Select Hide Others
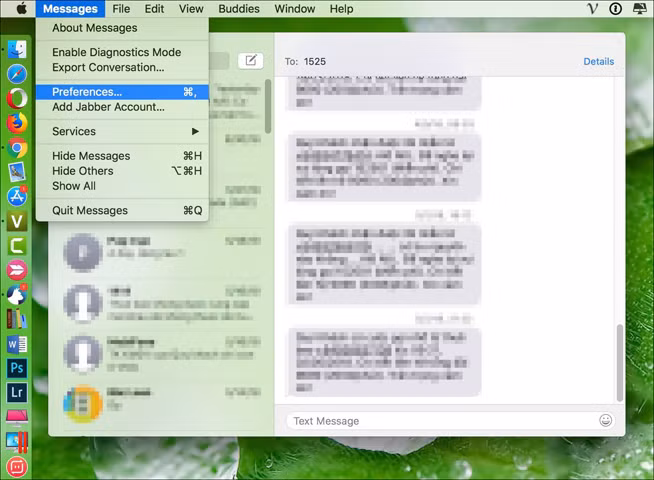 122,171
